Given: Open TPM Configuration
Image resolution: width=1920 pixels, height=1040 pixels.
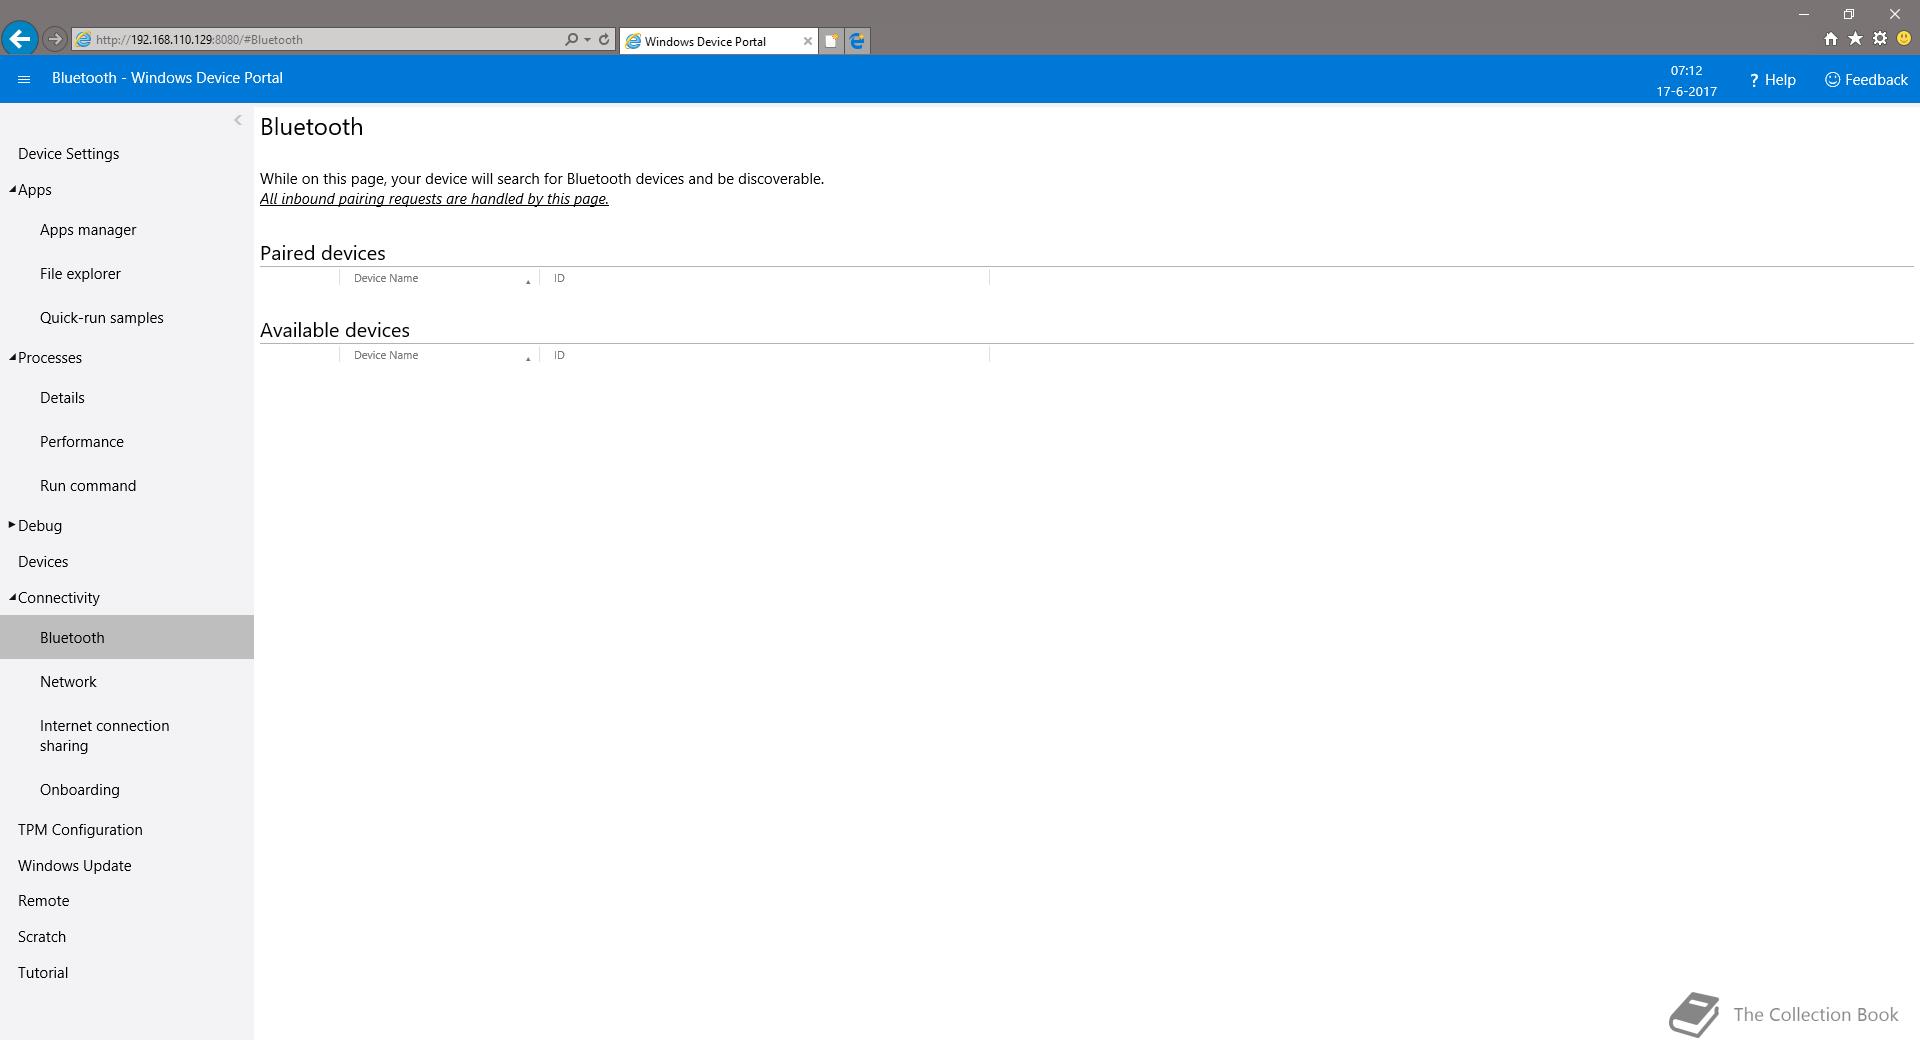Looking at the screenshot, I should pyautogui.click(x=80, y=830).
